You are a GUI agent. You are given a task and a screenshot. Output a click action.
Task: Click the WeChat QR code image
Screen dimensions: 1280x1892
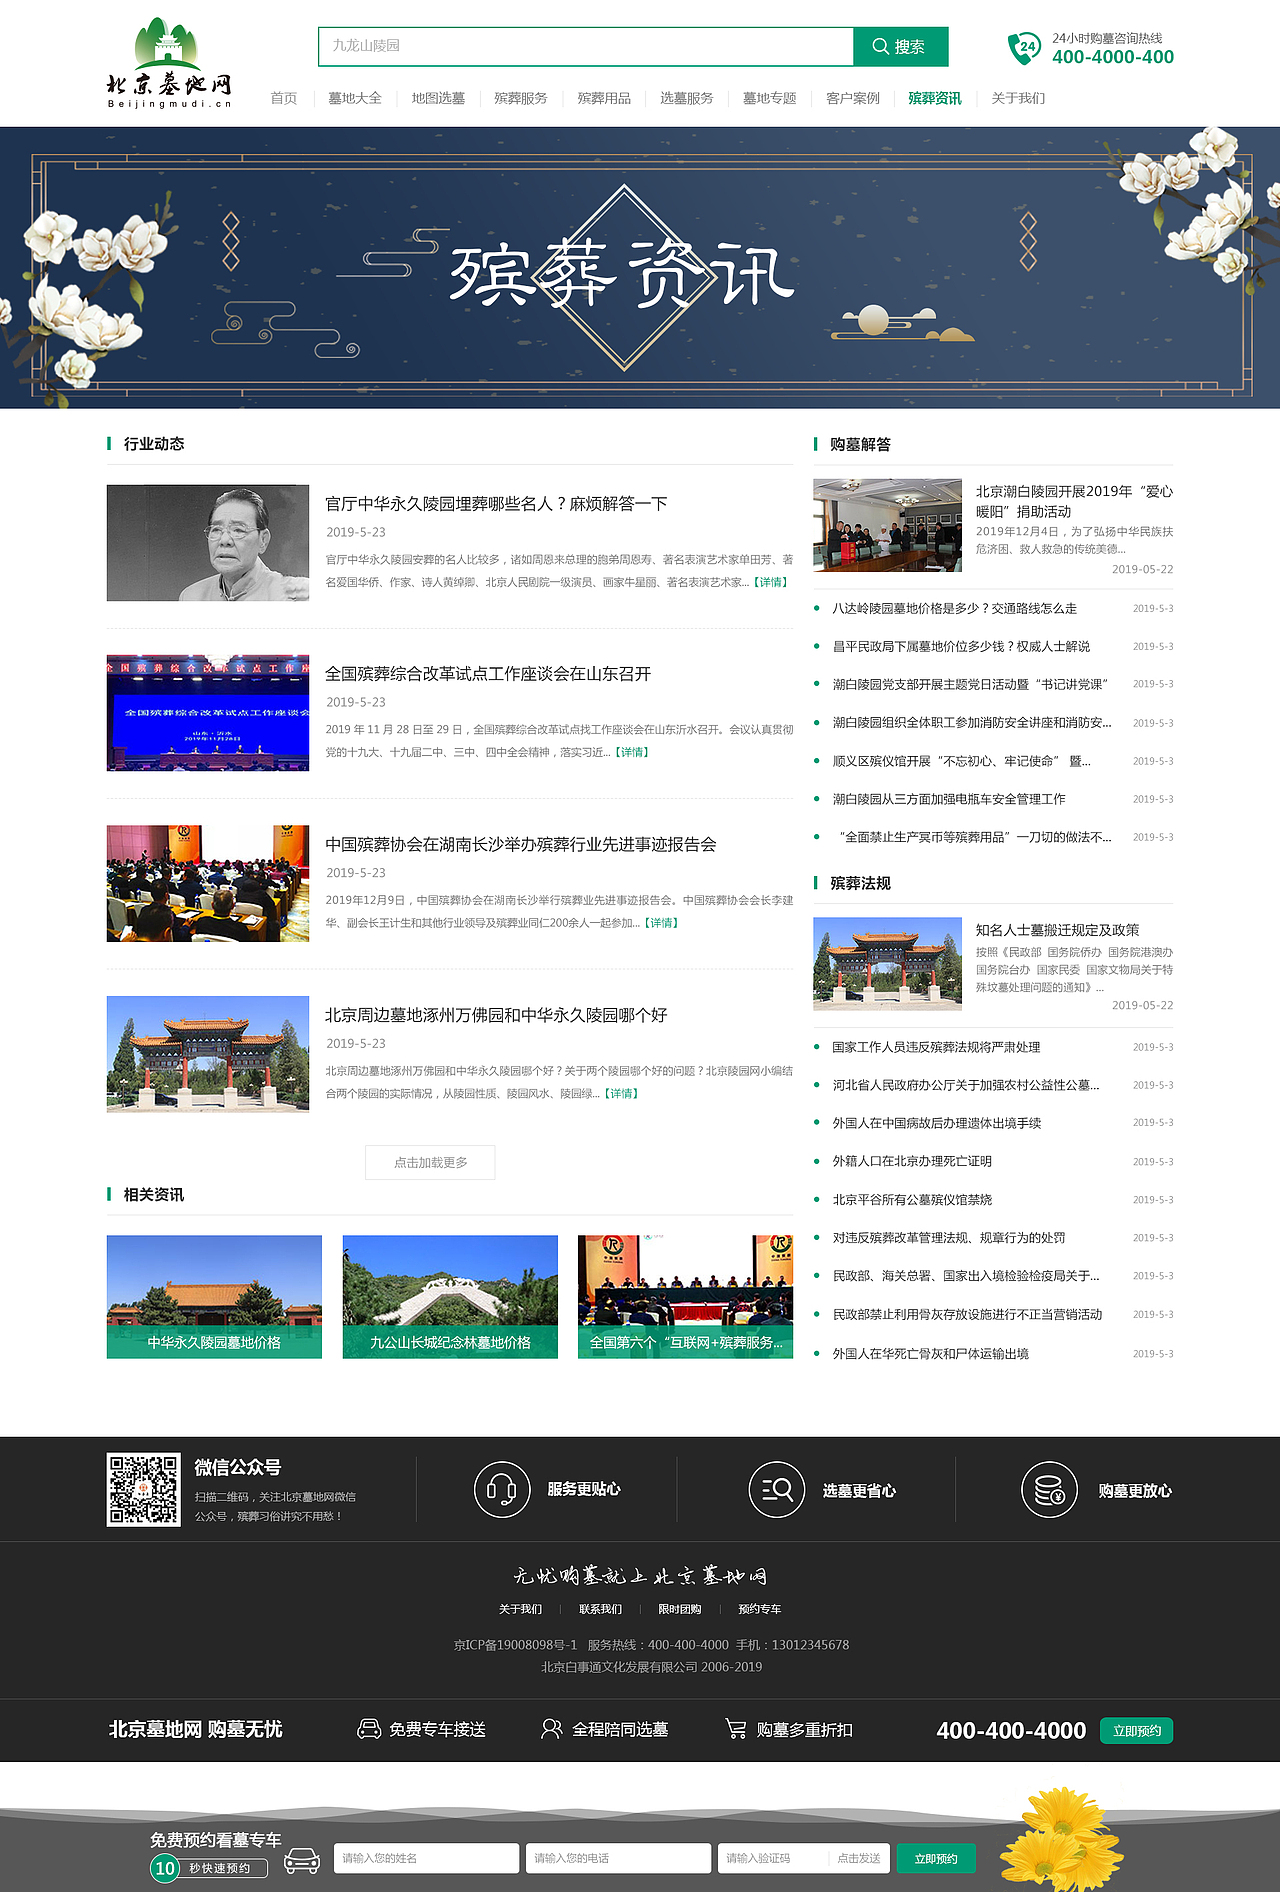[x=144, y=1489]
